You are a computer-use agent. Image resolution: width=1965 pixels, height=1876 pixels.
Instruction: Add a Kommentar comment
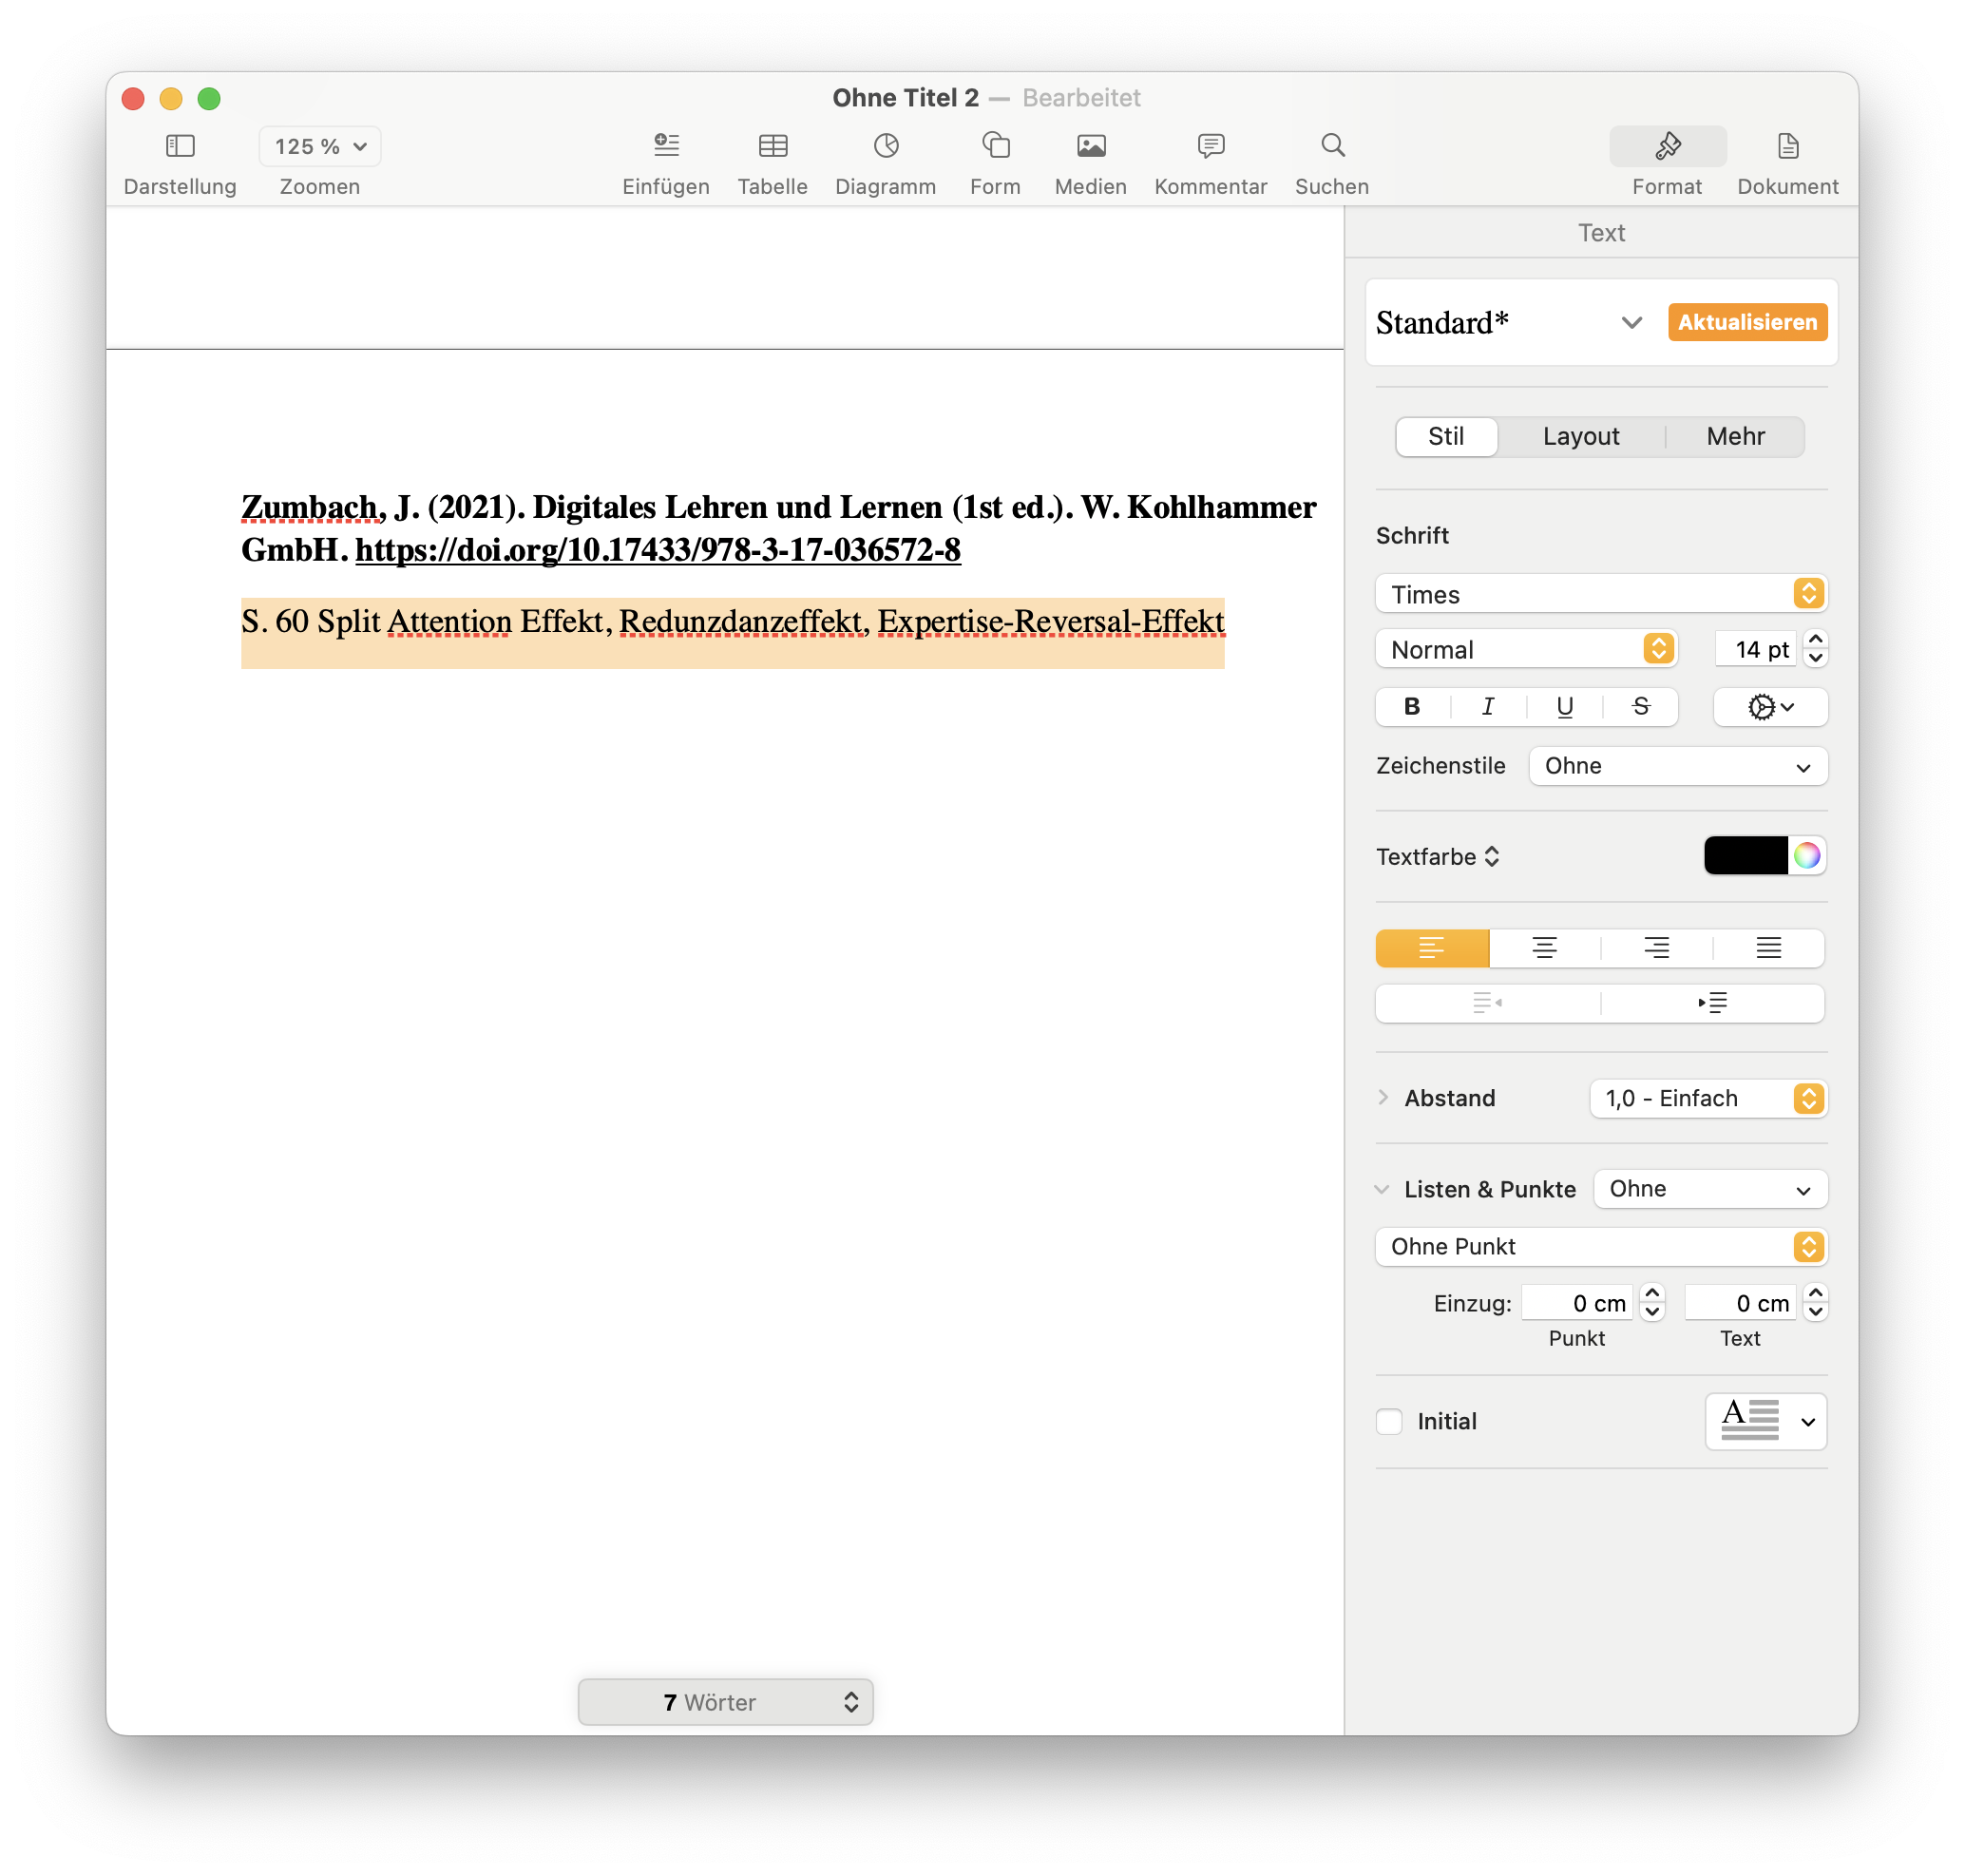tap(1210, 147)
